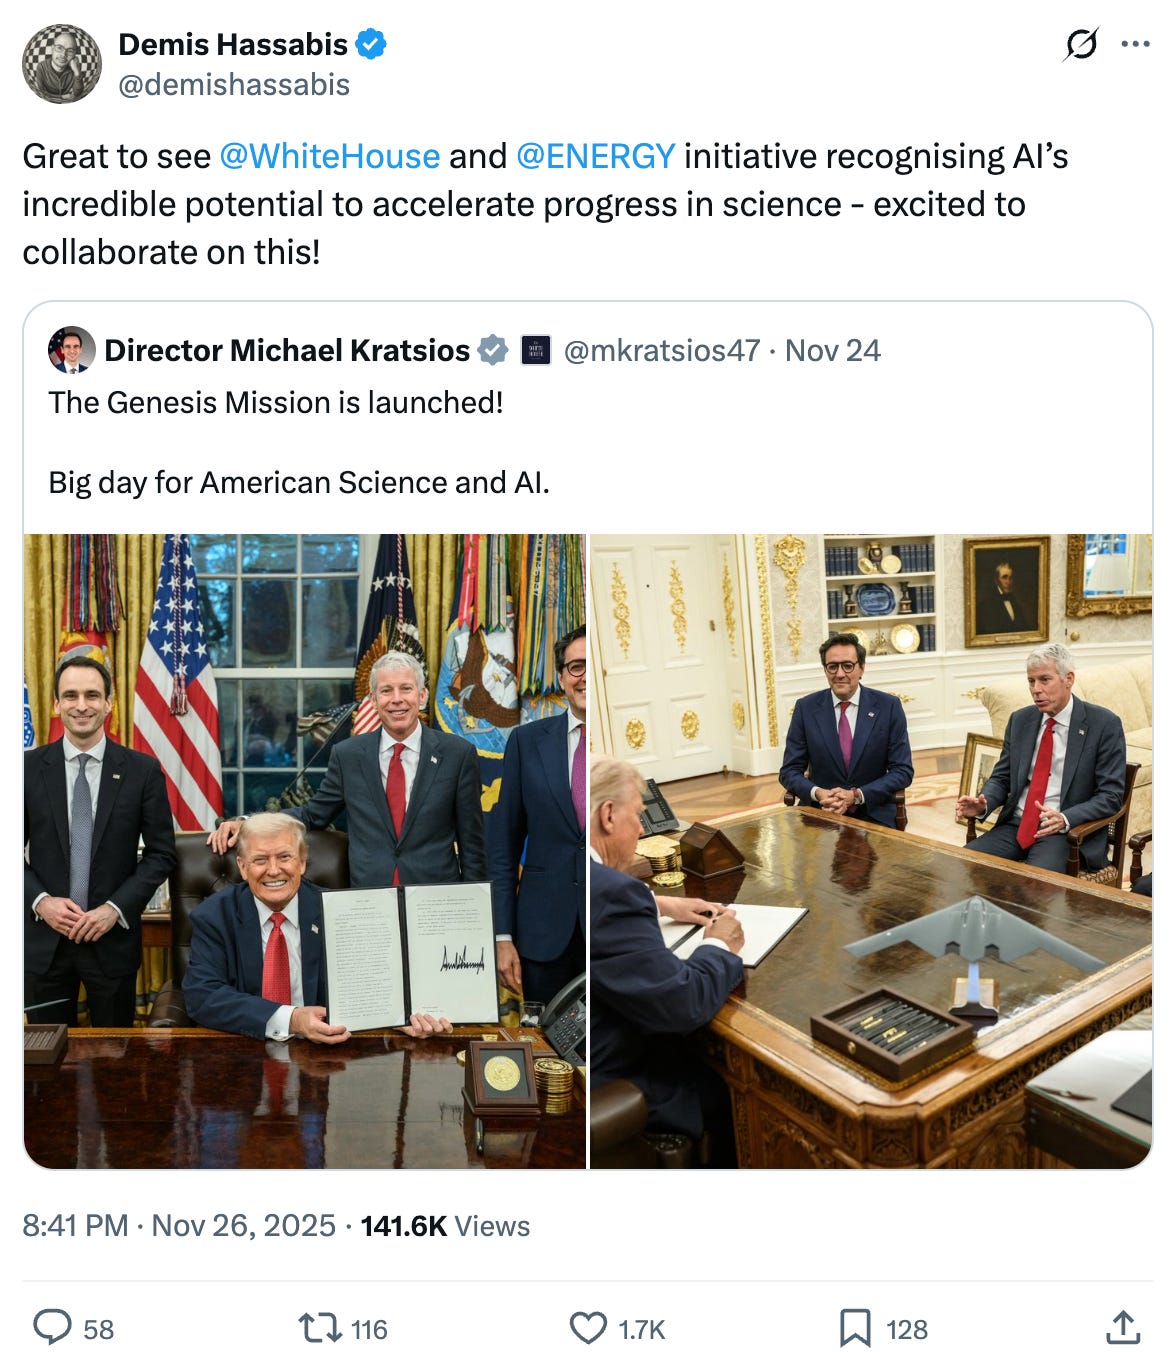Open the right Oval Office desk photo
The height and width of the screenshot is (1352, 1172).
click(x=871, y=851)
